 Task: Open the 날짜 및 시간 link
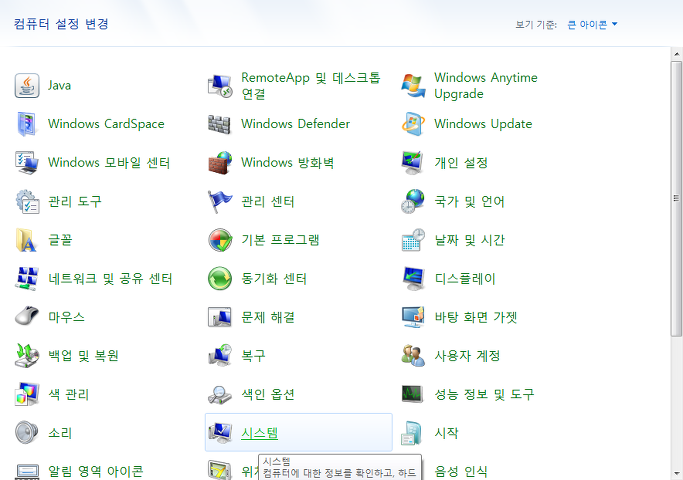470,240
